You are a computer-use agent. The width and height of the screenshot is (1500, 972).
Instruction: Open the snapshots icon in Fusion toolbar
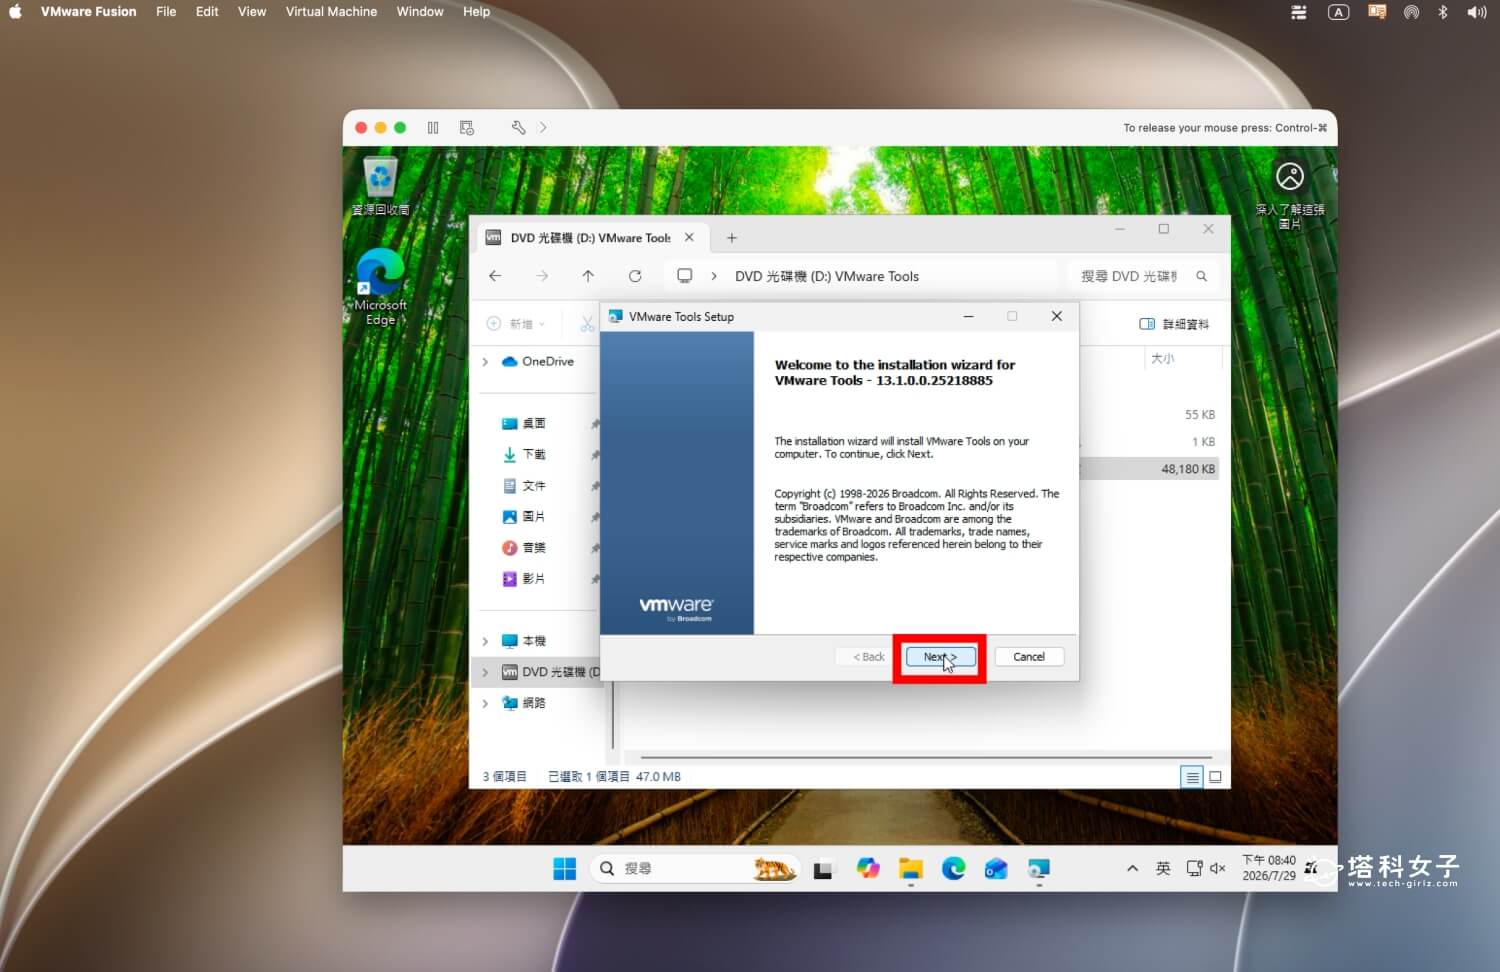point(466,128)
